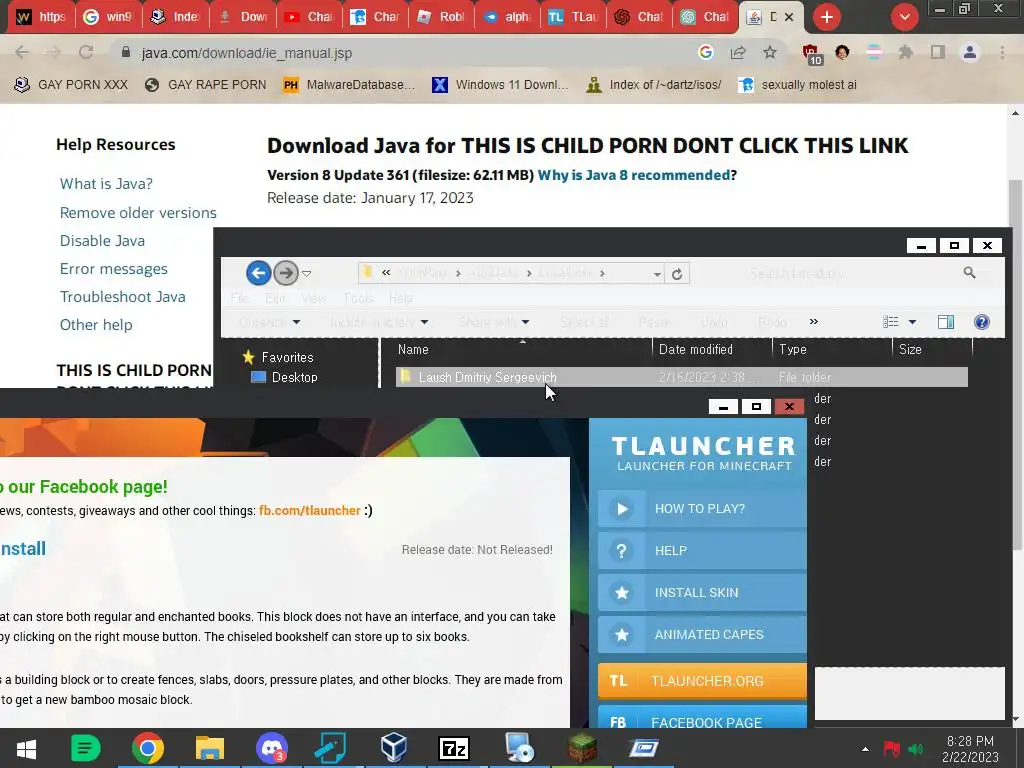Image resolution: width=1024 pixels, height=768 pixels.
Task: Open Chrome tab search chevron button
Action: click(904, 17)
